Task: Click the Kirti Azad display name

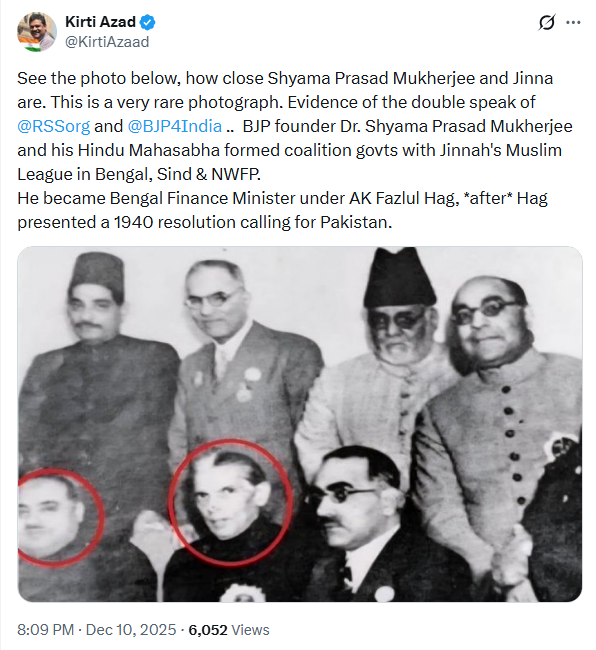Action: (x=100, y=22)
